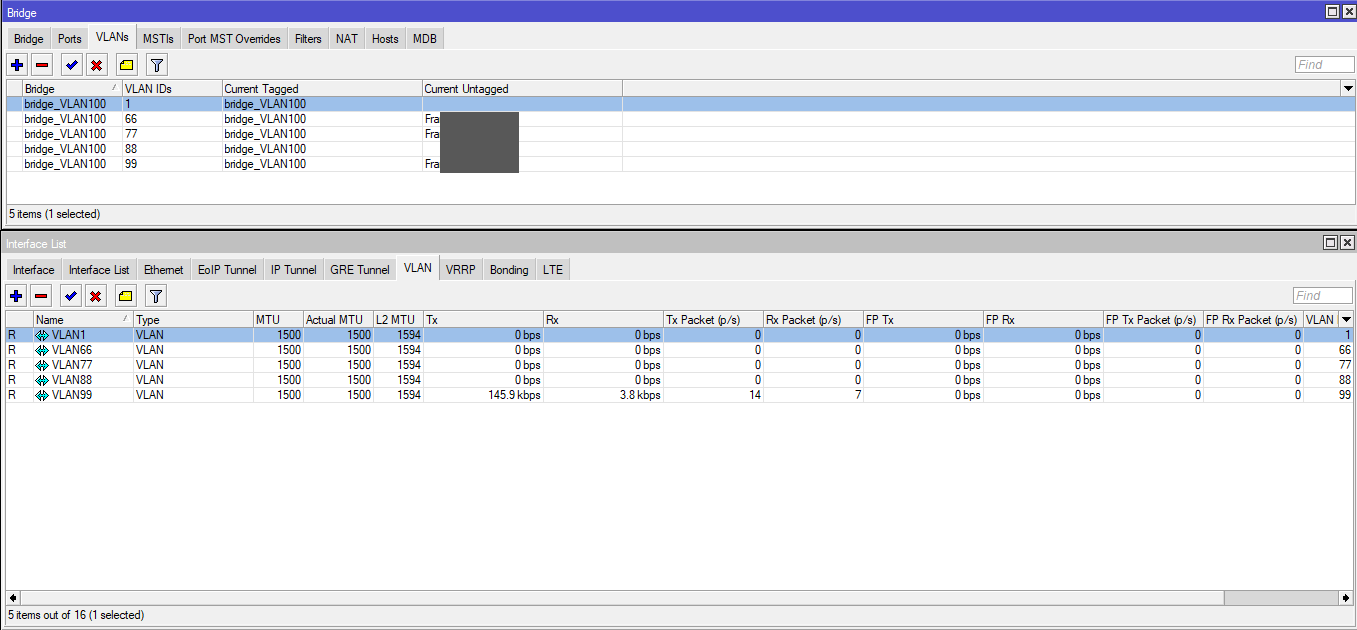Click the filter funnel icon in Interface List window
The height and width of the screenshot is (630, 1357).
point(157,296)
